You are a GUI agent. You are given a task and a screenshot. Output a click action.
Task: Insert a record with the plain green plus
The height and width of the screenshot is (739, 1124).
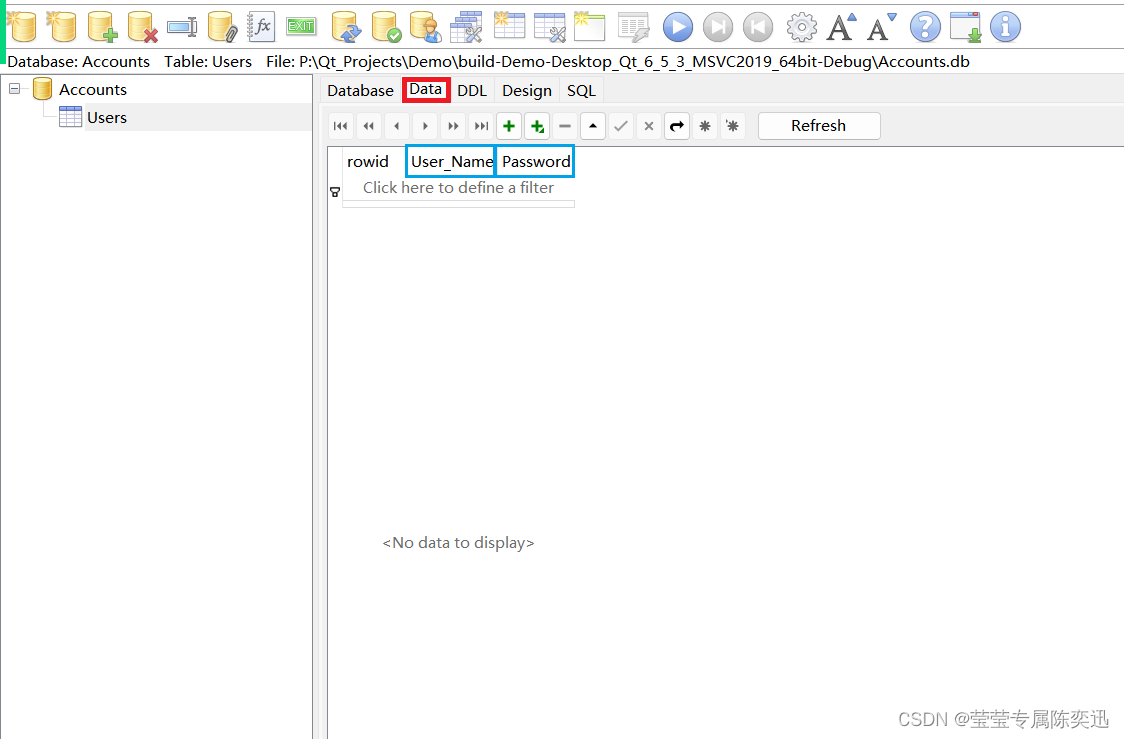coord(509,126)
